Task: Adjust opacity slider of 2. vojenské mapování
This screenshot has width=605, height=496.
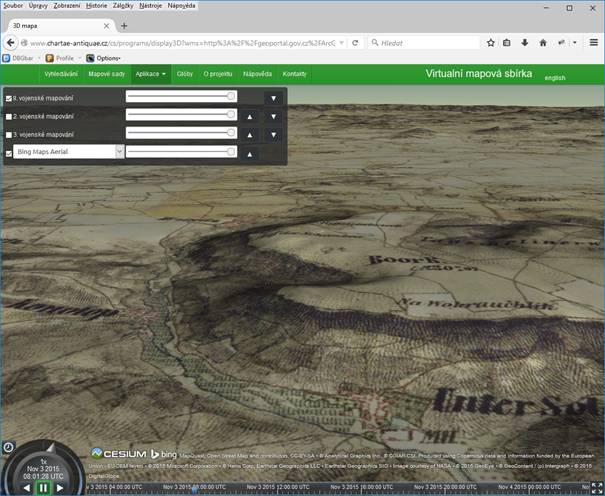Action: click(181, 114)
